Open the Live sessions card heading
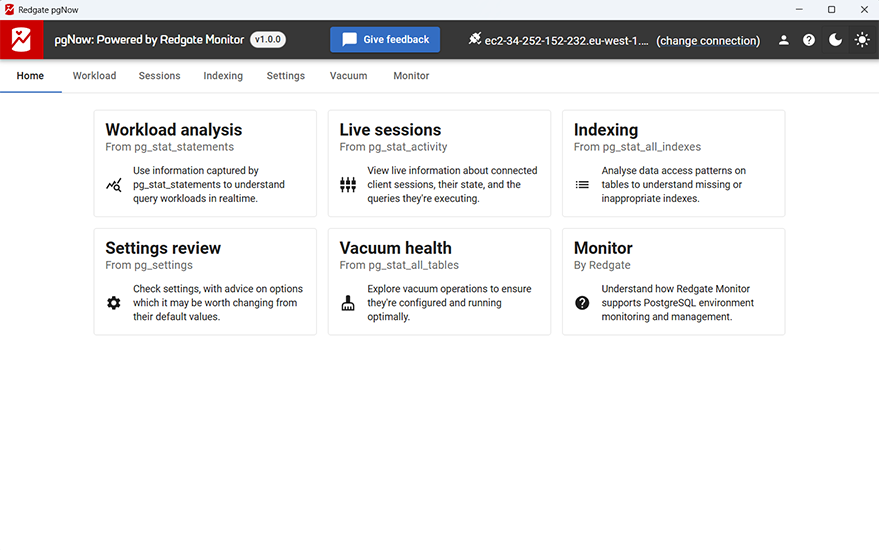This screenshot has width=879, height=550. [390, 130]
